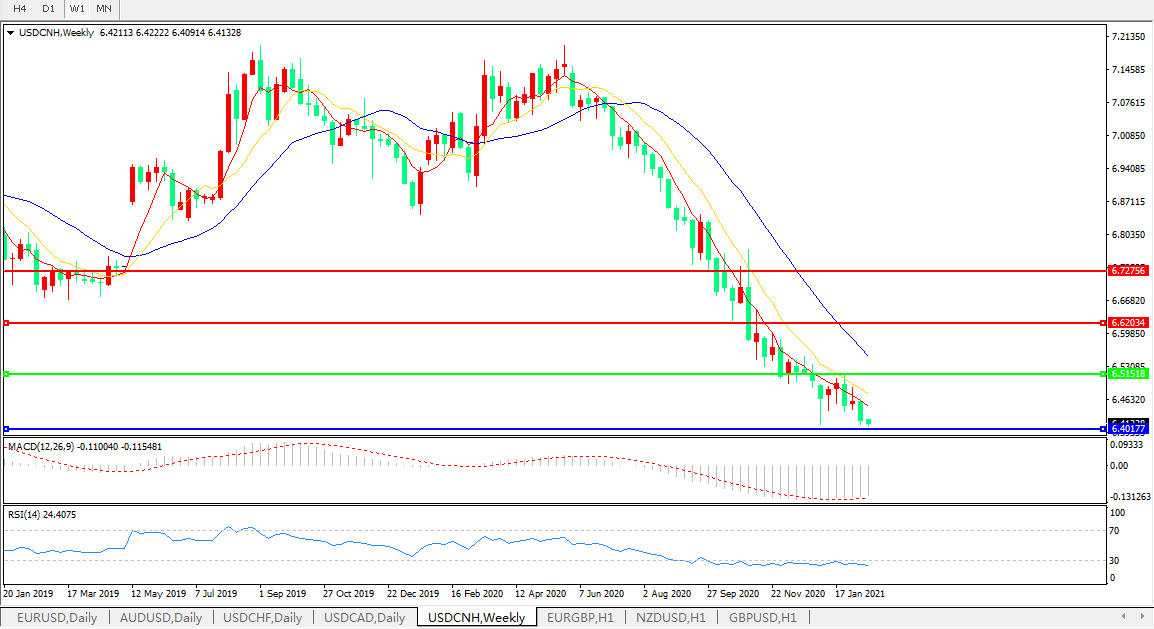Switch to the GBPUSD,H1 tab

tap(763, 617)
